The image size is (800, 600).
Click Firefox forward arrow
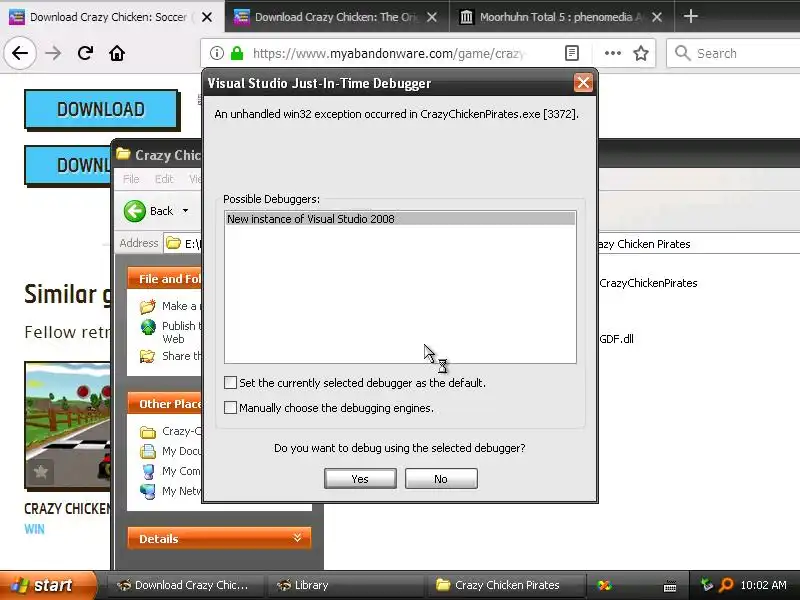[53, 53]
